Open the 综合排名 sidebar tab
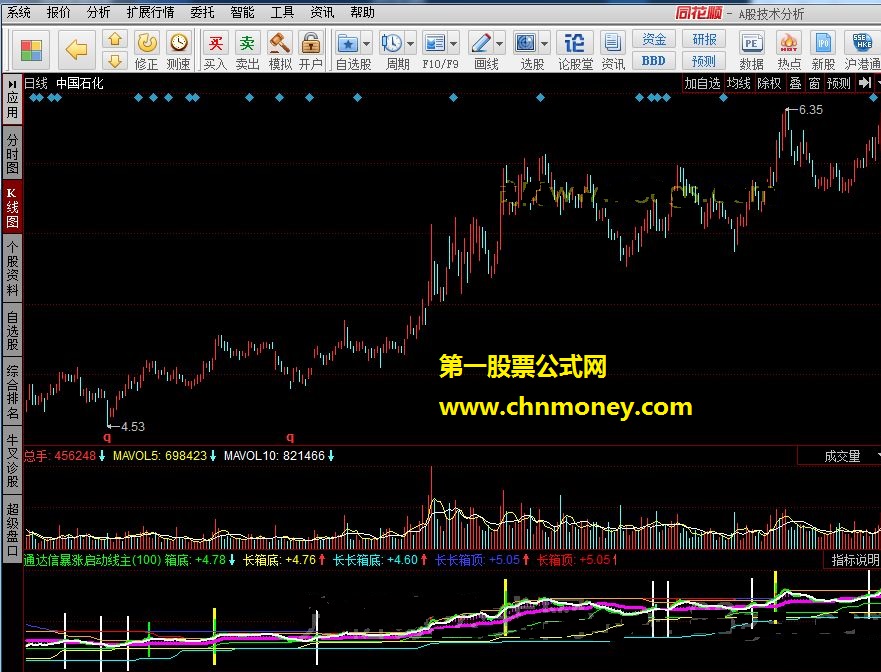Viewport: 881px width, 672px height. [12, 392]
